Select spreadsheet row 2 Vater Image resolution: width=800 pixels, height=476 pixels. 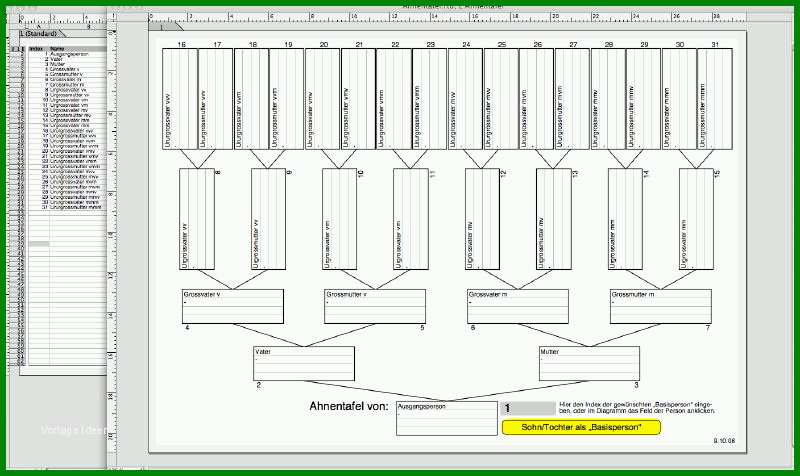[x=67, y=59]
